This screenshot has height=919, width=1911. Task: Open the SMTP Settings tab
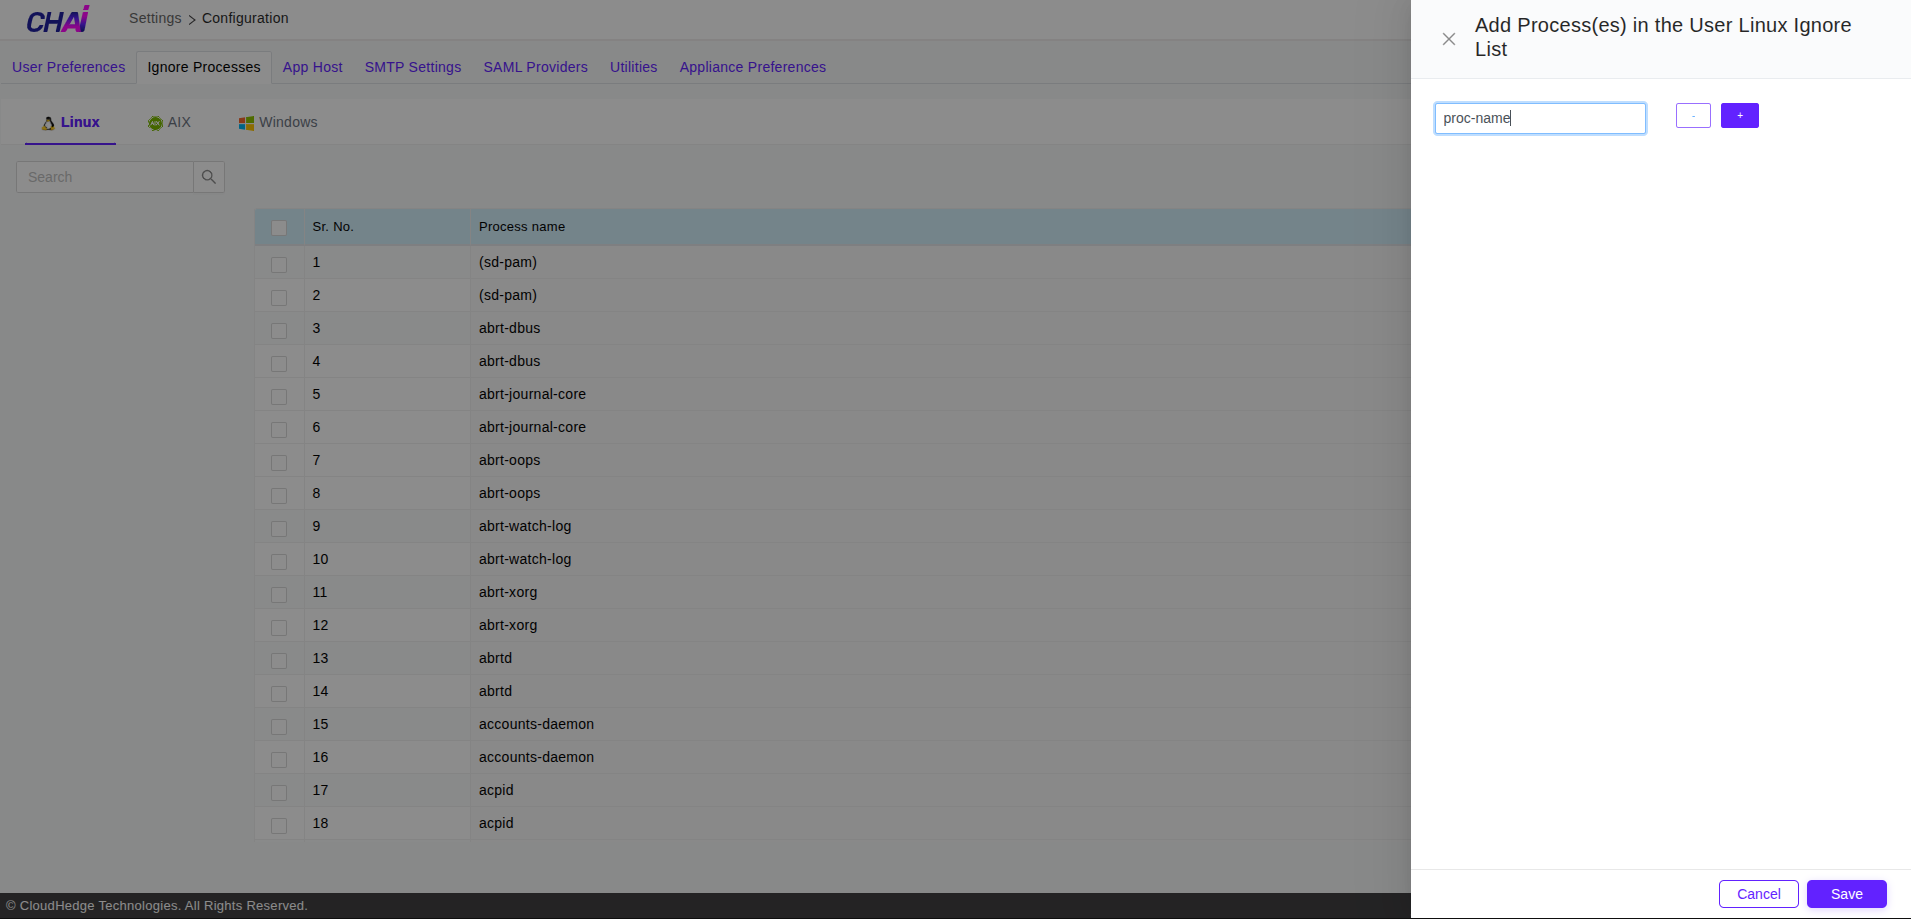click(412, 67)
